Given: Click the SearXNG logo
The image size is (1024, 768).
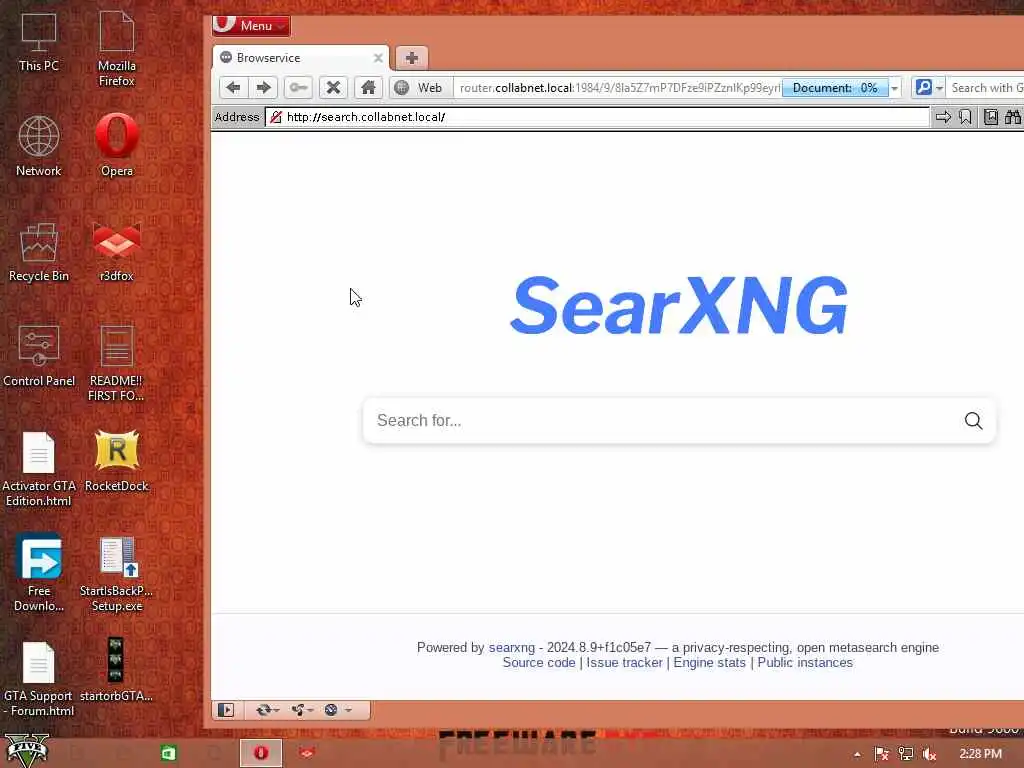Looking at the screenshot, I should [679, 305].
